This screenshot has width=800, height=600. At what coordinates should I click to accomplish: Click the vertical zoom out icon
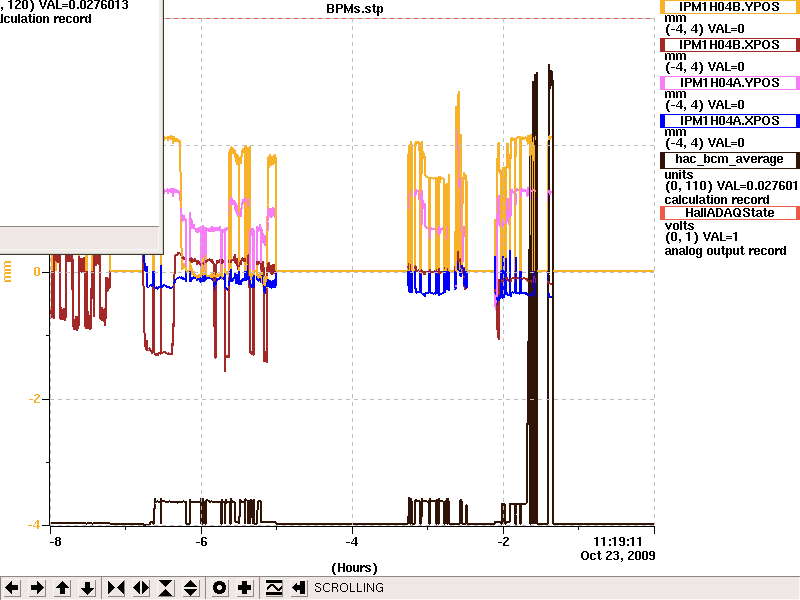(191, 588)
